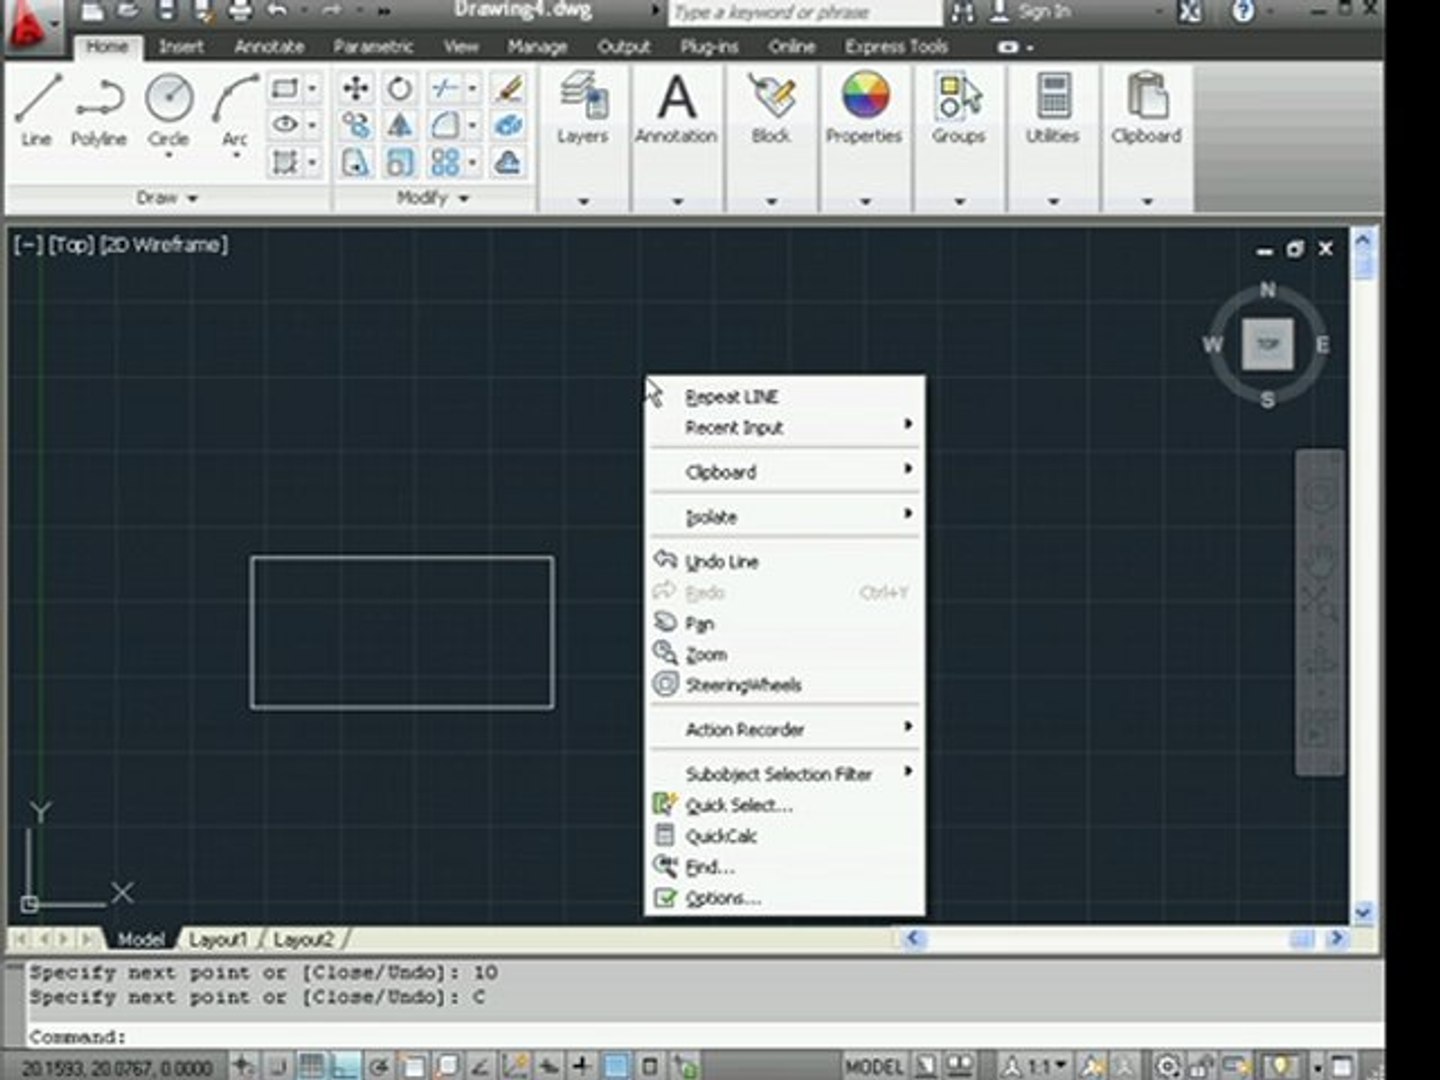
Task: Open the Array tool dropdown arrow
Action: pyautogui.click(x=472, y=161)
